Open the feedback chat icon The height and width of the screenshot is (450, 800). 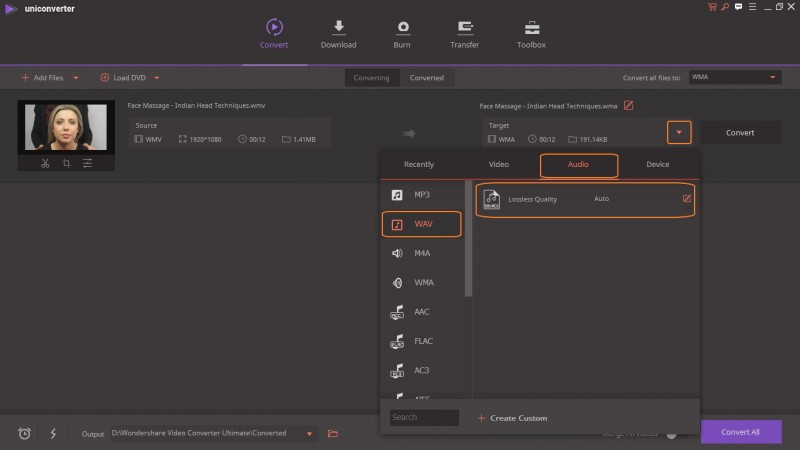[x=738, y=7]
